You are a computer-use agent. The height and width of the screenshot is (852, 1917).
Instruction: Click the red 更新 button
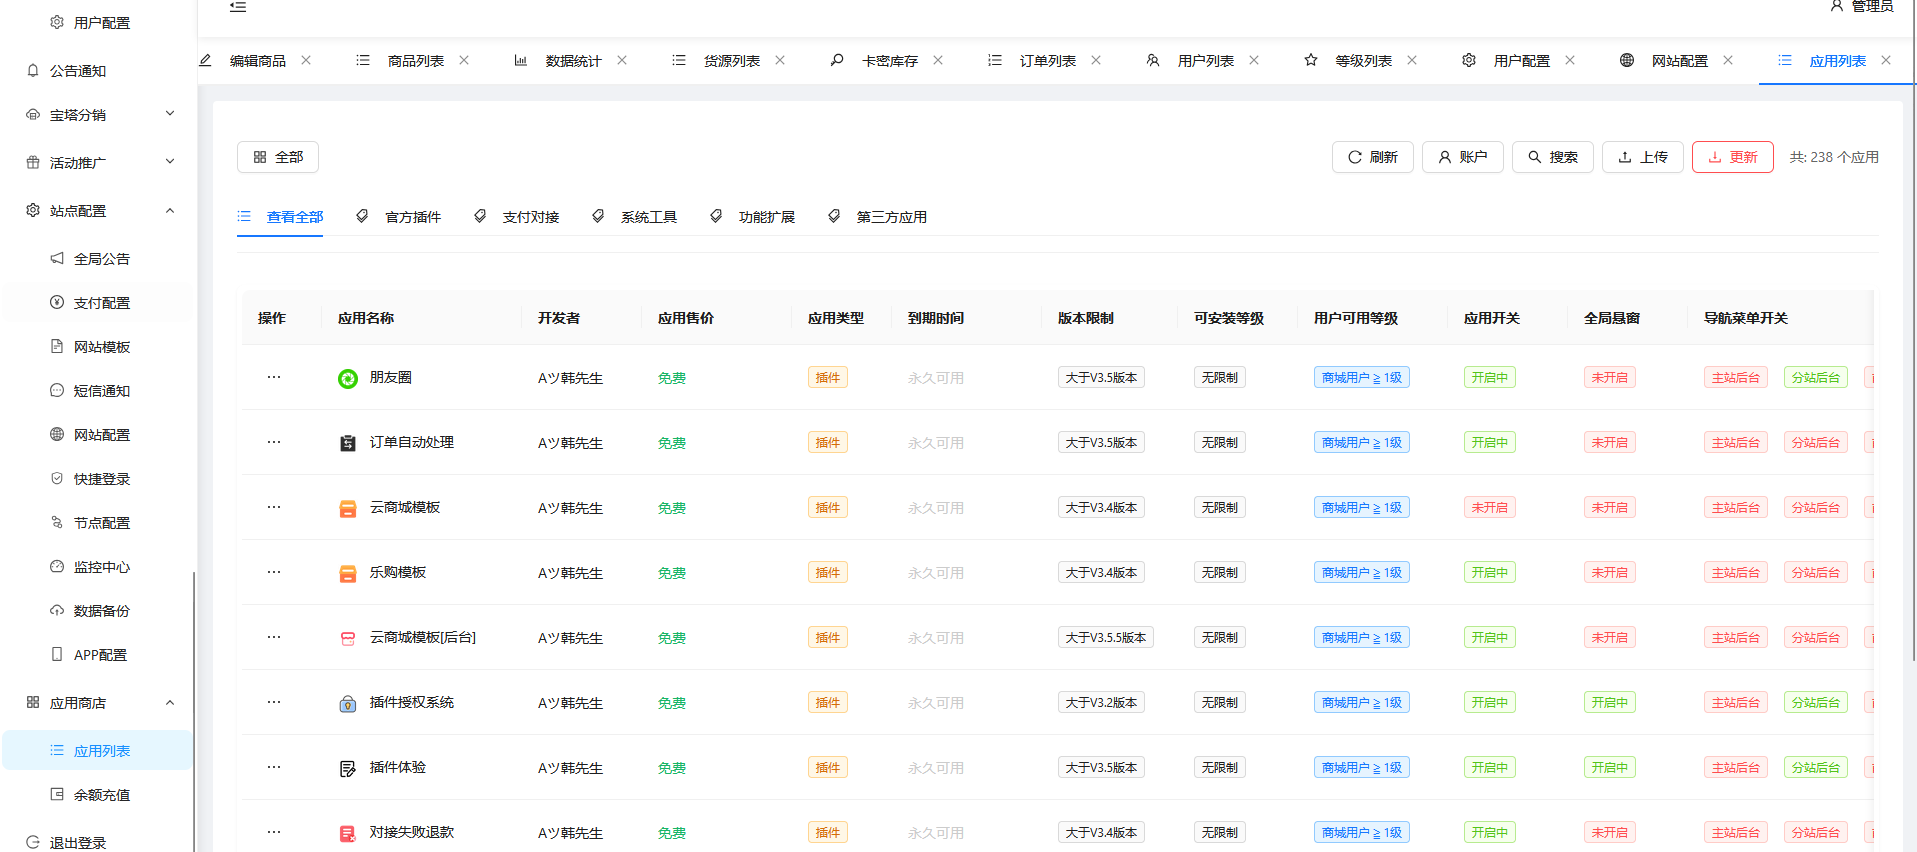(x=1732, y=157)
